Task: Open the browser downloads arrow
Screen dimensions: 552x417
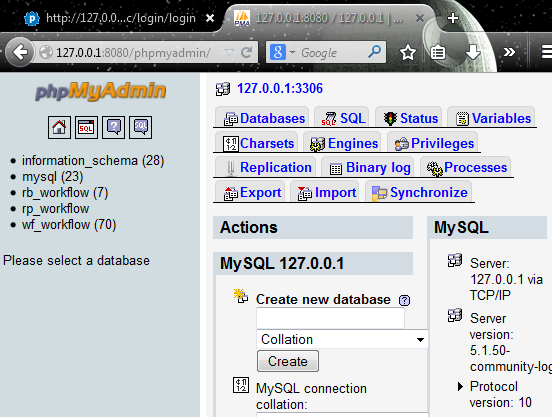Action: [x=472, y=52]
